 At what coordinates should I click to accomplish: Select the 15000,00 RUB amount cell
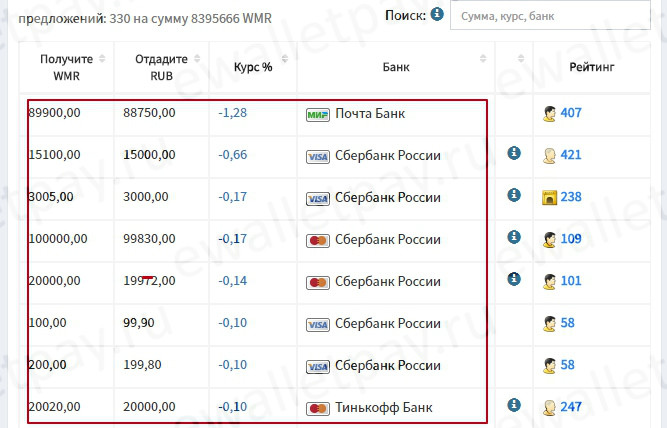pos(149,155)
